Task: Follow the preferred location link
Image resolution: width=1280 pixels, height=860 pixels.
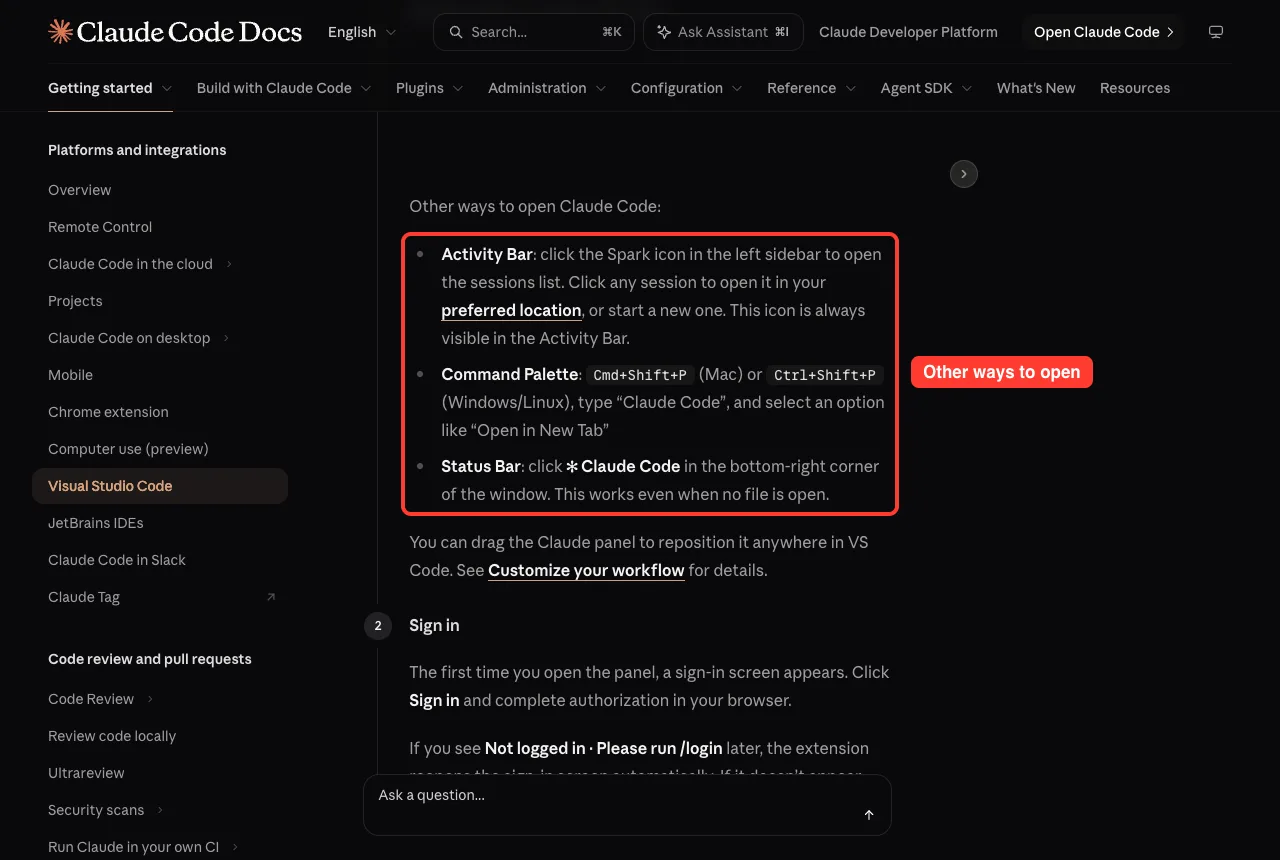Action: tap(511, 310)
